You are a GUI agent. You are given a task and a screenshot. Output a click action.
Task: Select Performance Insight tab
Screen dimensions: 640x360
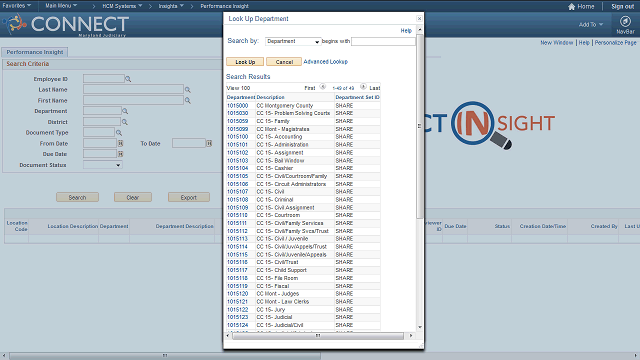coord(35,52)
